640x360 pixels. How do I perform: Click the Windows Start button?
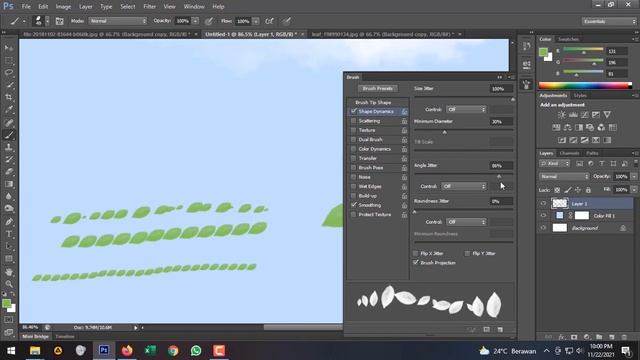click(11, 351)
